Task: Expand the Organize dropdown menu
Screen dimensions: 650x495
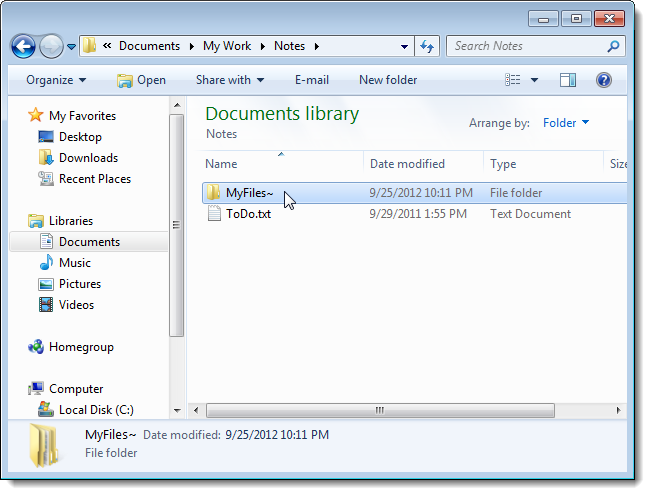Action: tap(56, 80)
